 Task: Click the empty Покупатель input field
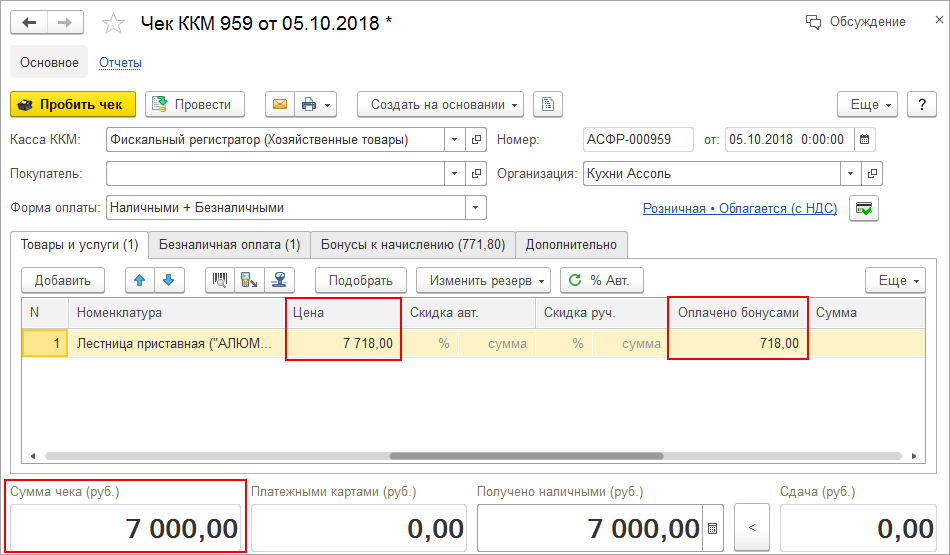(x=275, y=173)
